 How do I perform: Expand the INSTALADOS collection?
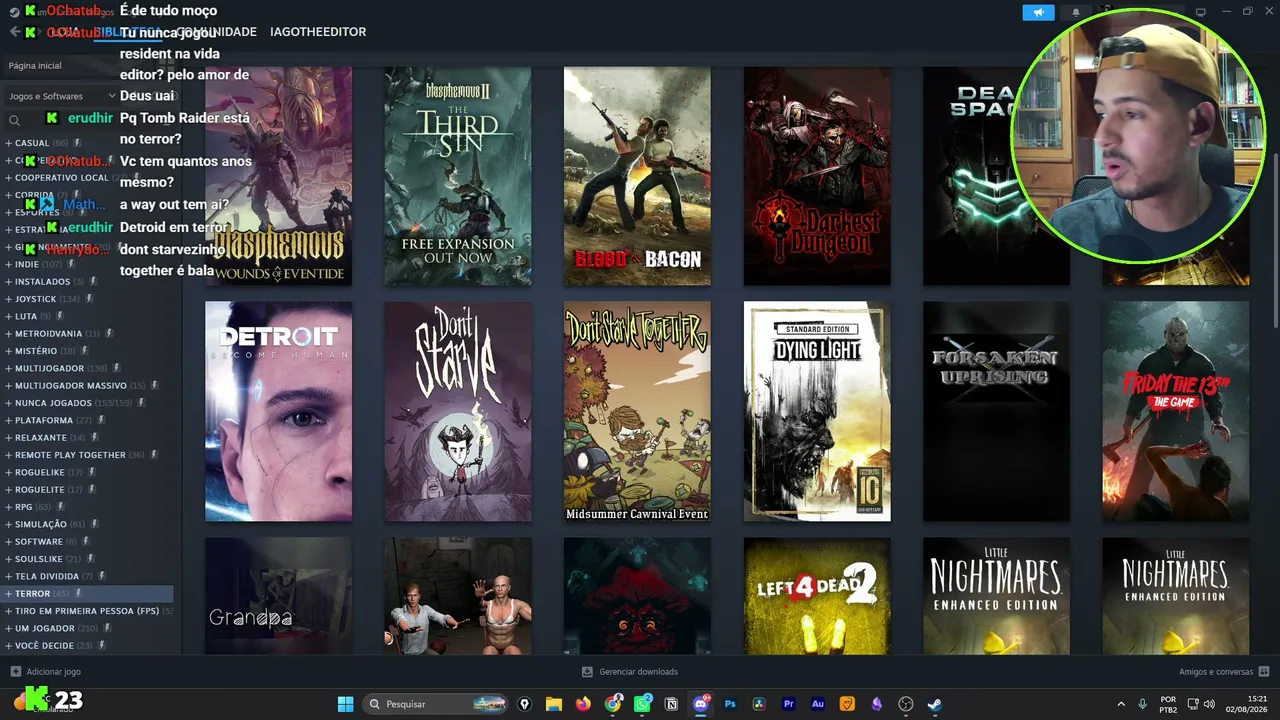[x=8, y=282]
